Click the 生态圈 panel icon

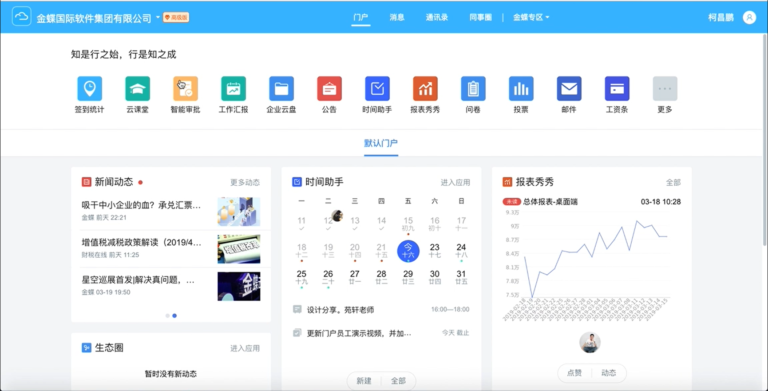pyautogui.click(x=86, y=348)
